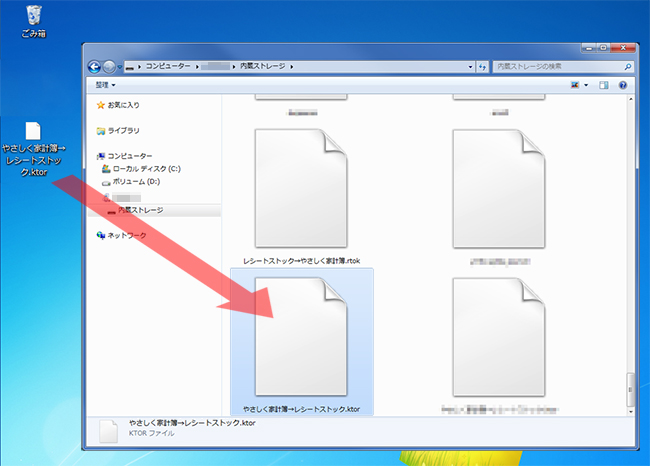Minimize the Explorer window
650x466 pixels.
coord(589,48)
